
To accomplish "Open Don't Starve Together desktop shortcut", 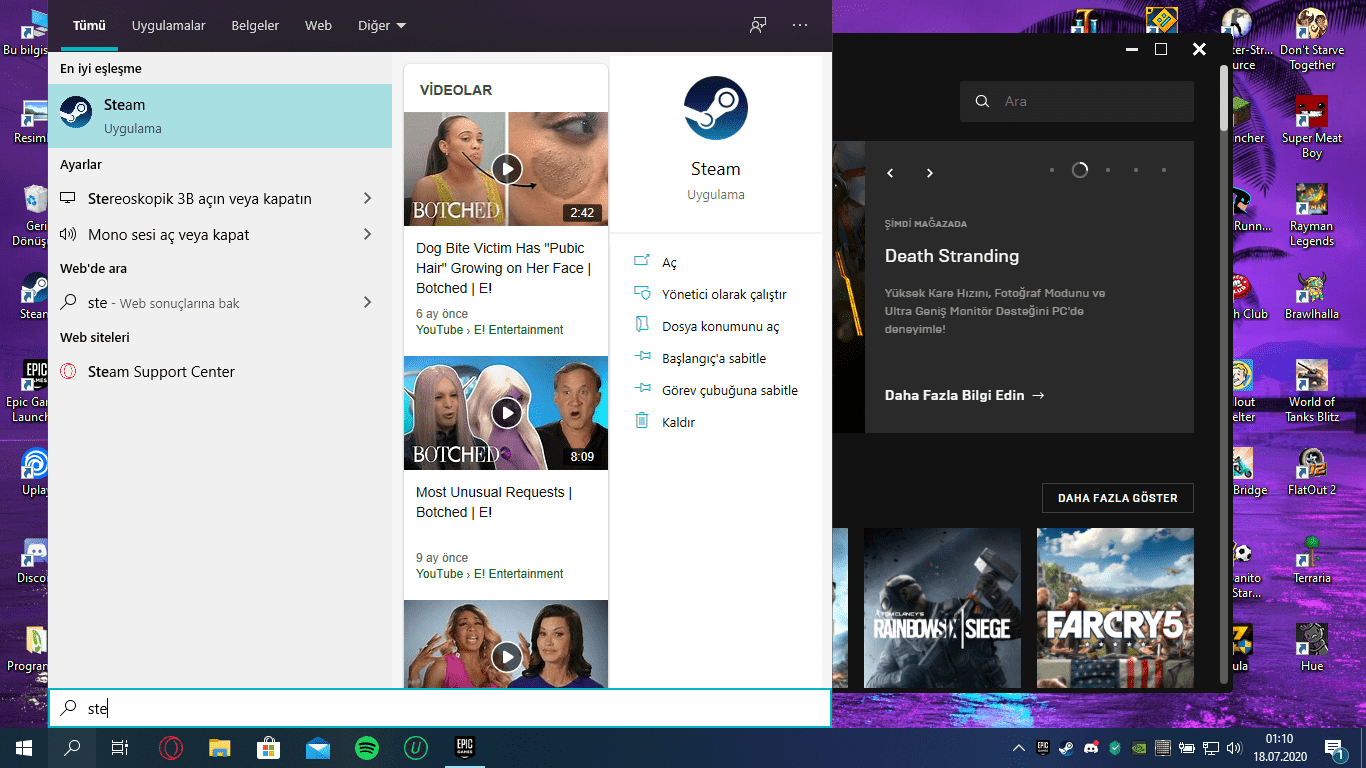I will 1312,40.
